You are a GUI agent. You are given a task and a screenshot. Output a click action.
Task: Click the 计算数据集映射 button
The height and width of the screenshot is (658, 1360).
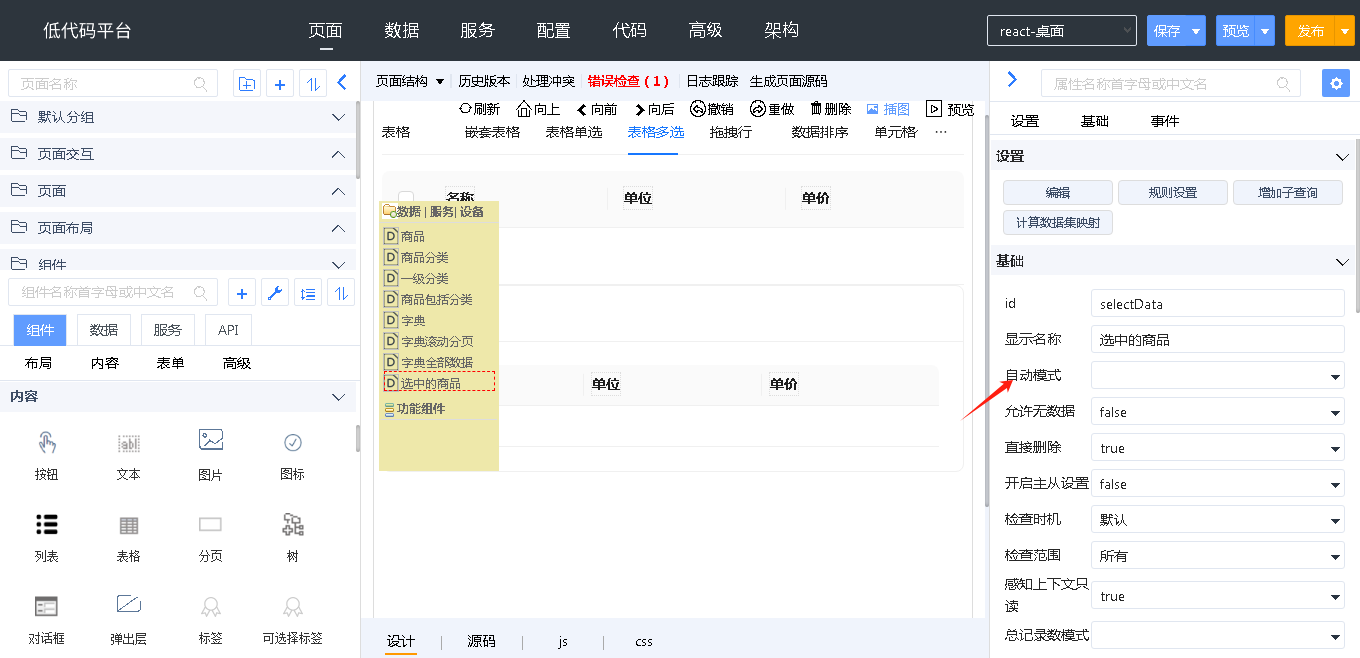pos(1058,223)
